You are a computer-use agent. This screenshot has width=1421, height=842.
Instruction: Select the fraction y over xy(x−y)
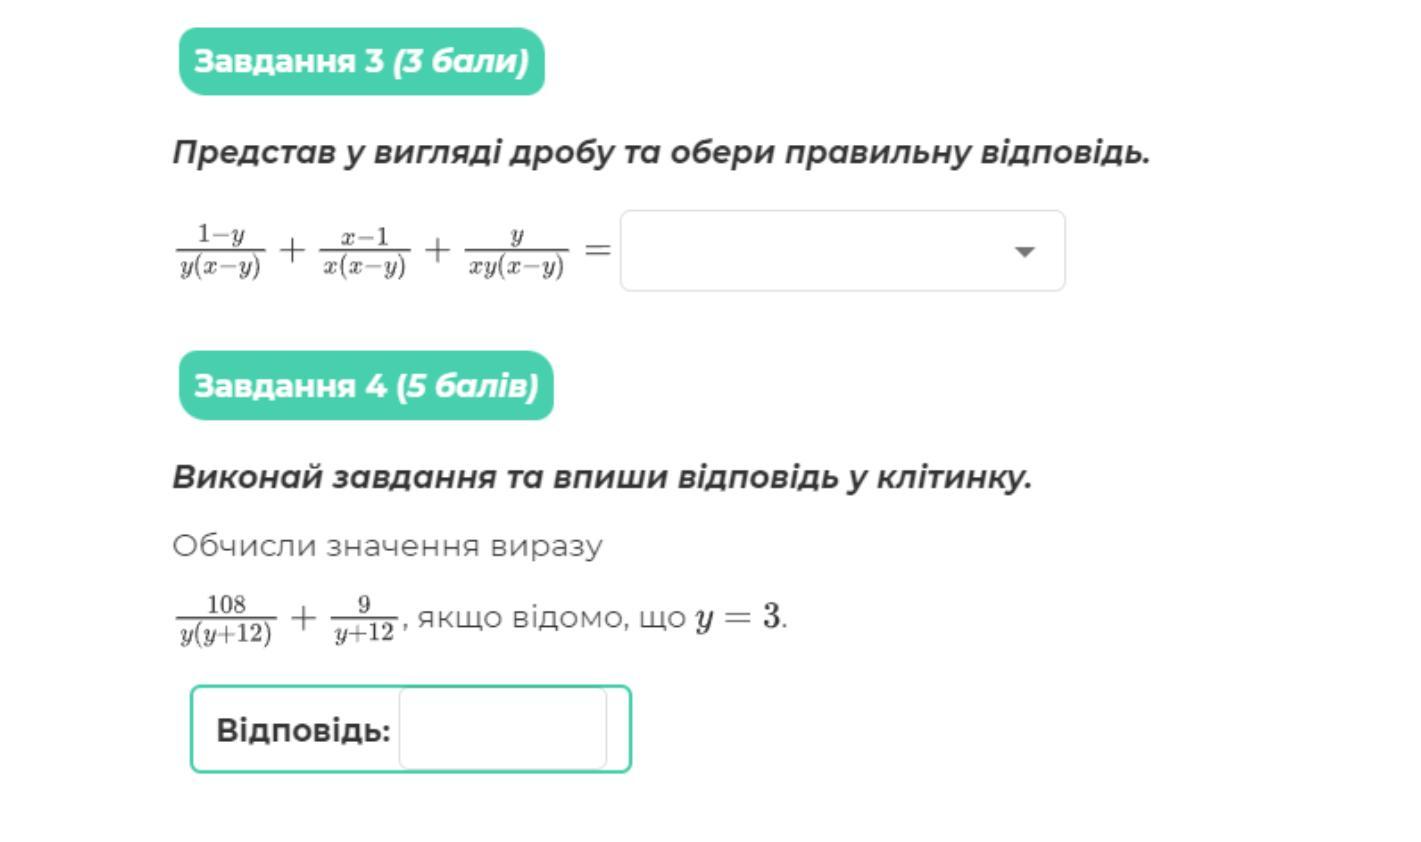pyautogui.click(x=516, y=252)
